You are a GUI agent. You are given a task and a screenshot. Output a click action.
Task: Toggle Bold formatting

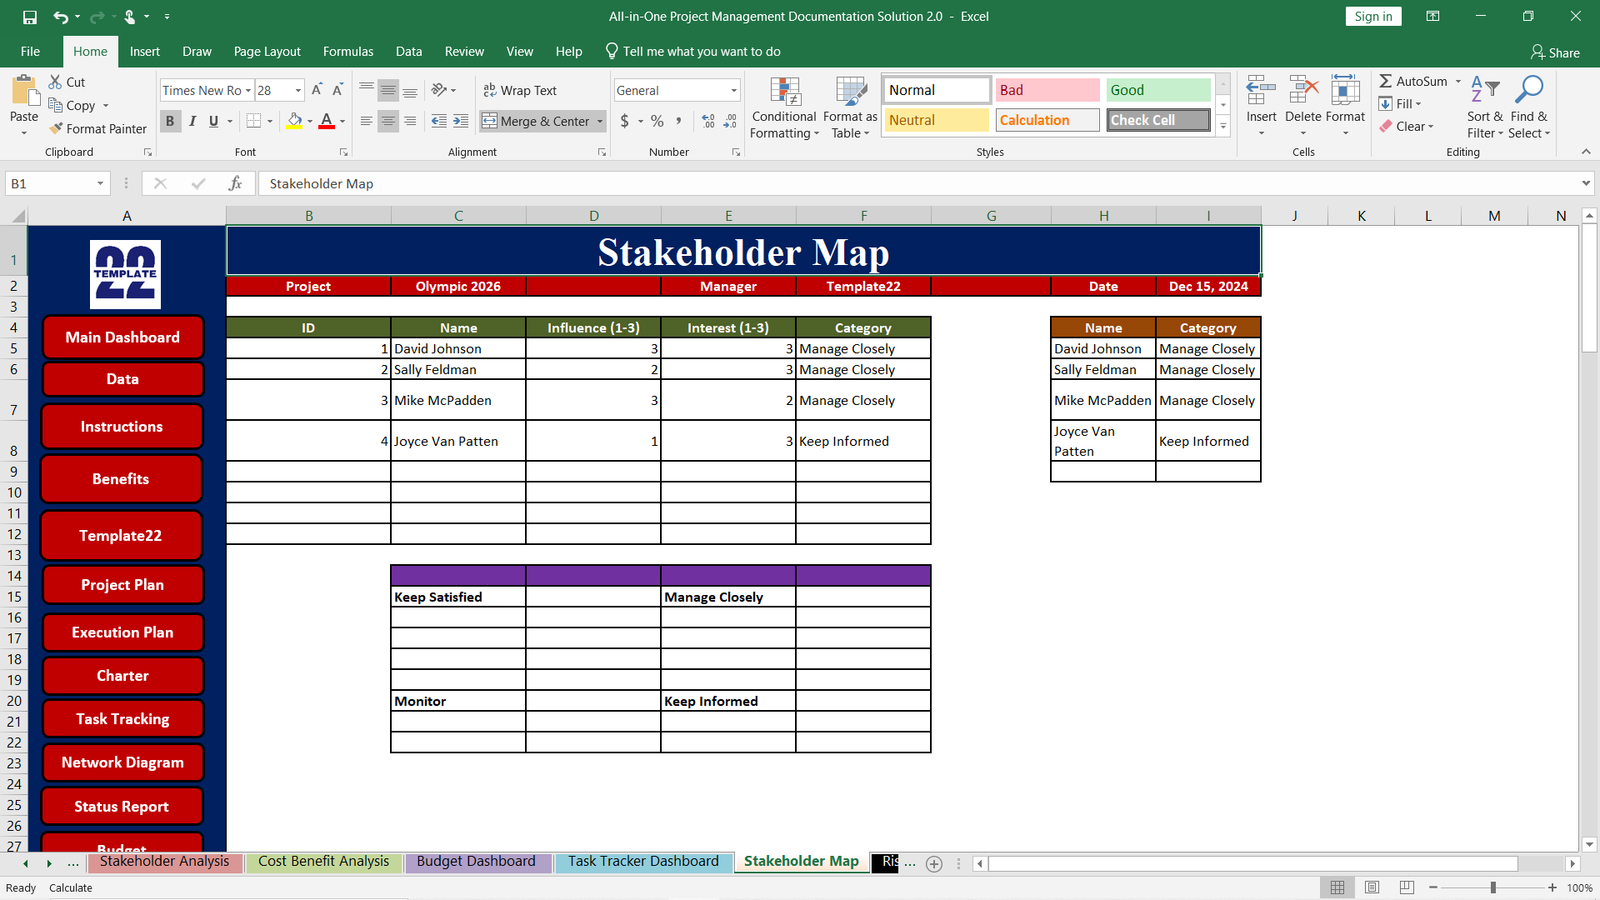coord(170,121)
